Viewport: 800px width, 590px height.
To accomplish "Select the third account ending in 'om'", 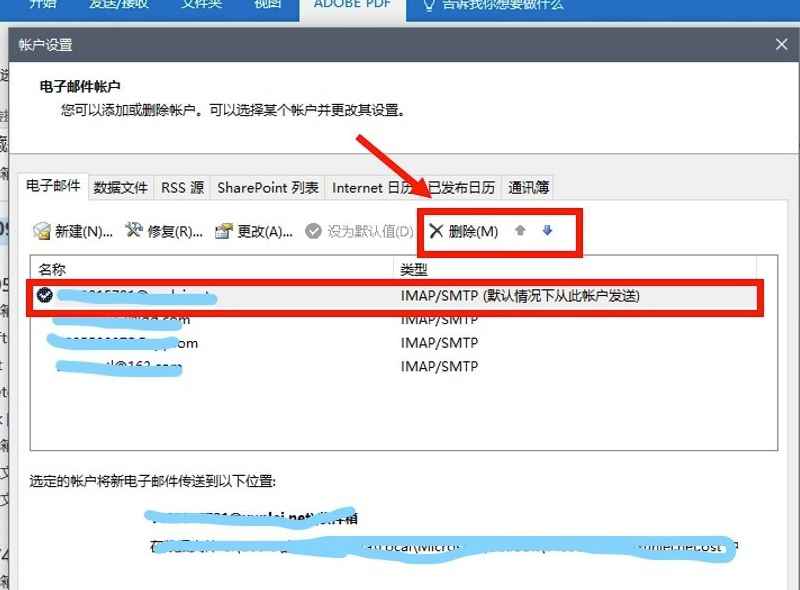I will click(395, 343).
